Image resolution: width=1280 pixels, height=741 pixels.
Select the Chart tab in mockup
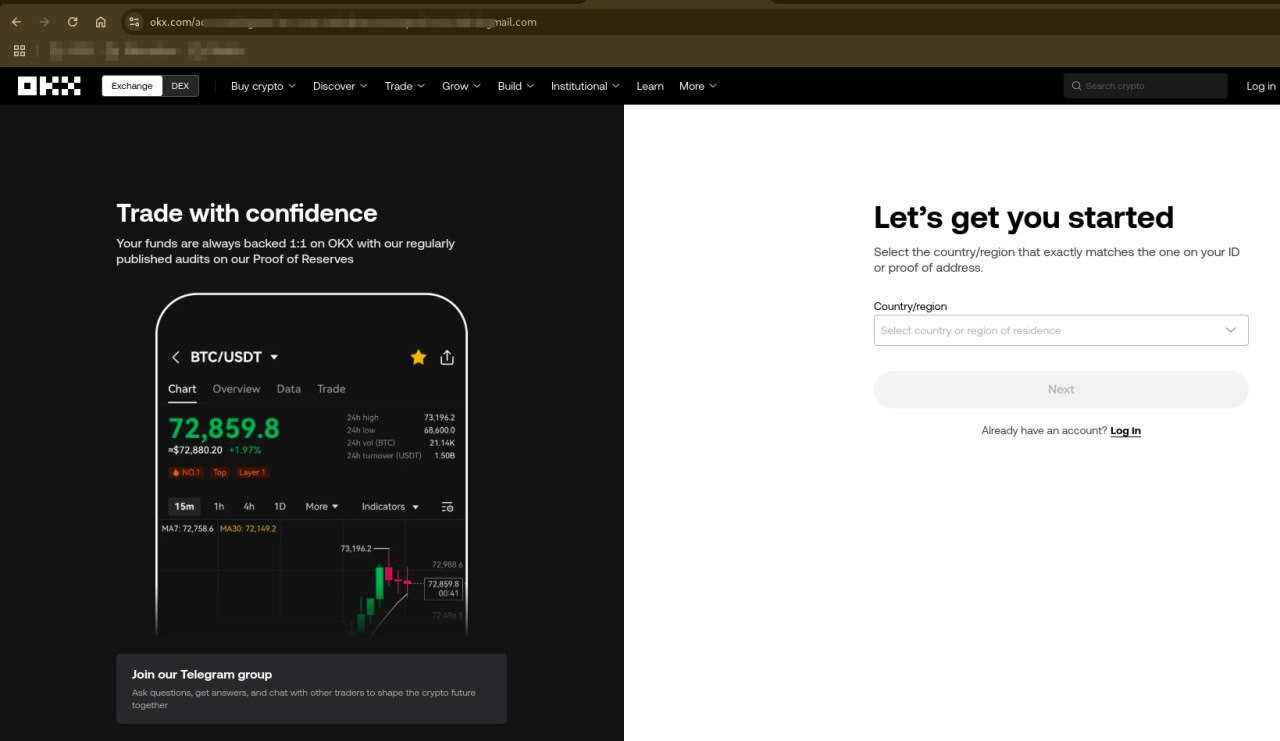[182, 389]
